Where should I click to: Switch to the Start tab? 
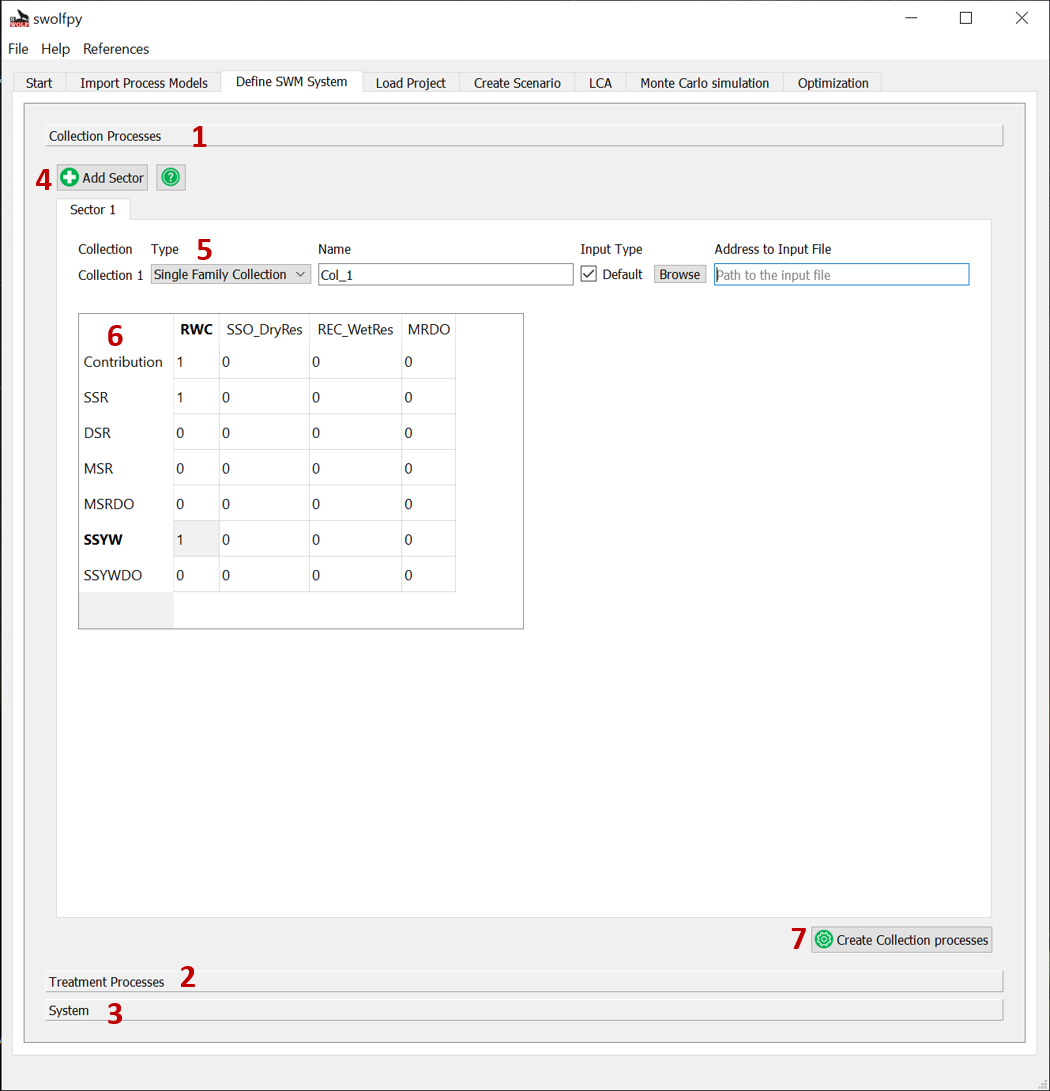tap(39, 83)
